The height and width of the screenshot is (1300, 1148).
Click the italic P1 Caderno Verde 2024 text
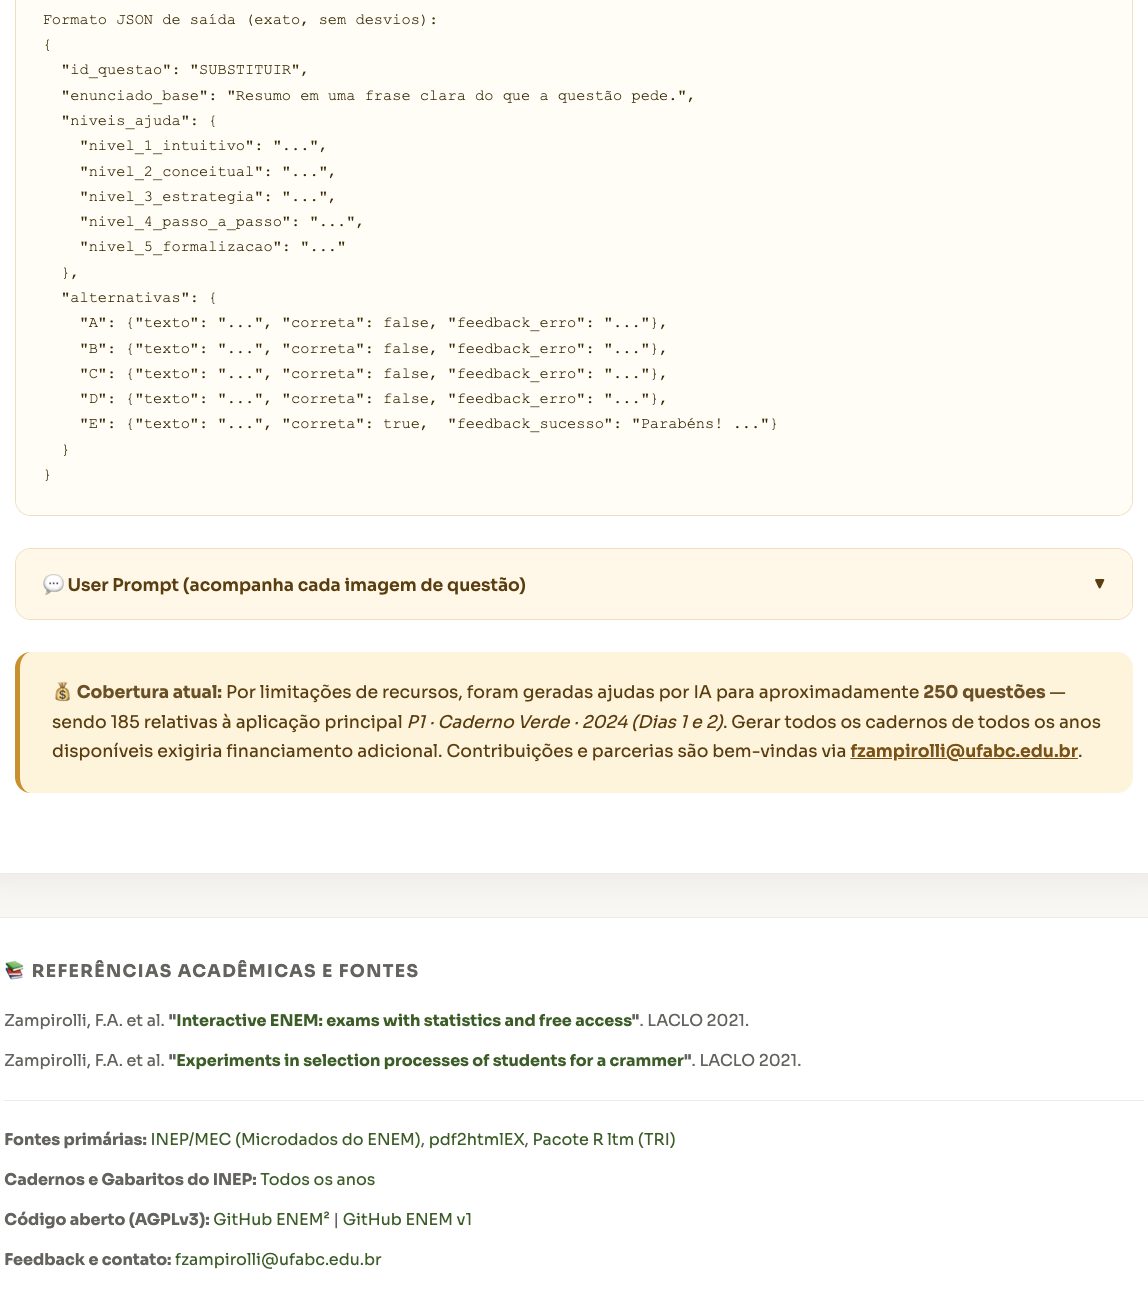pos(566,722)
